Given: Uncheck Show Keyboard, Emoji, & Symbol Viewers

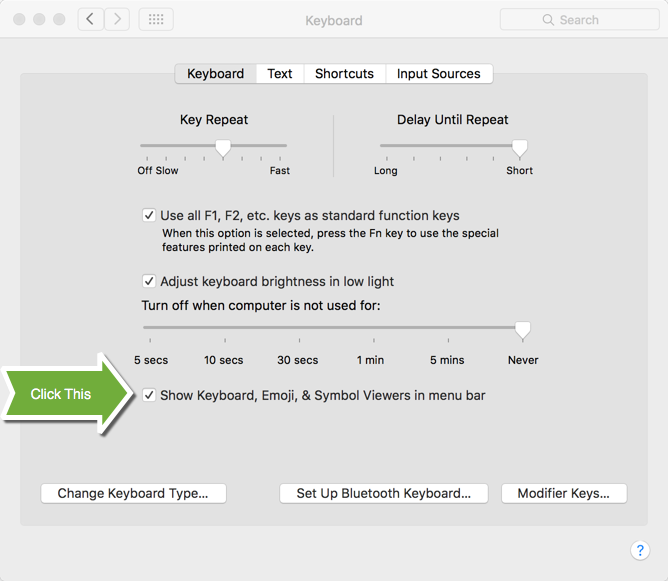Looking at the screenshot, I should click(149, 395).
